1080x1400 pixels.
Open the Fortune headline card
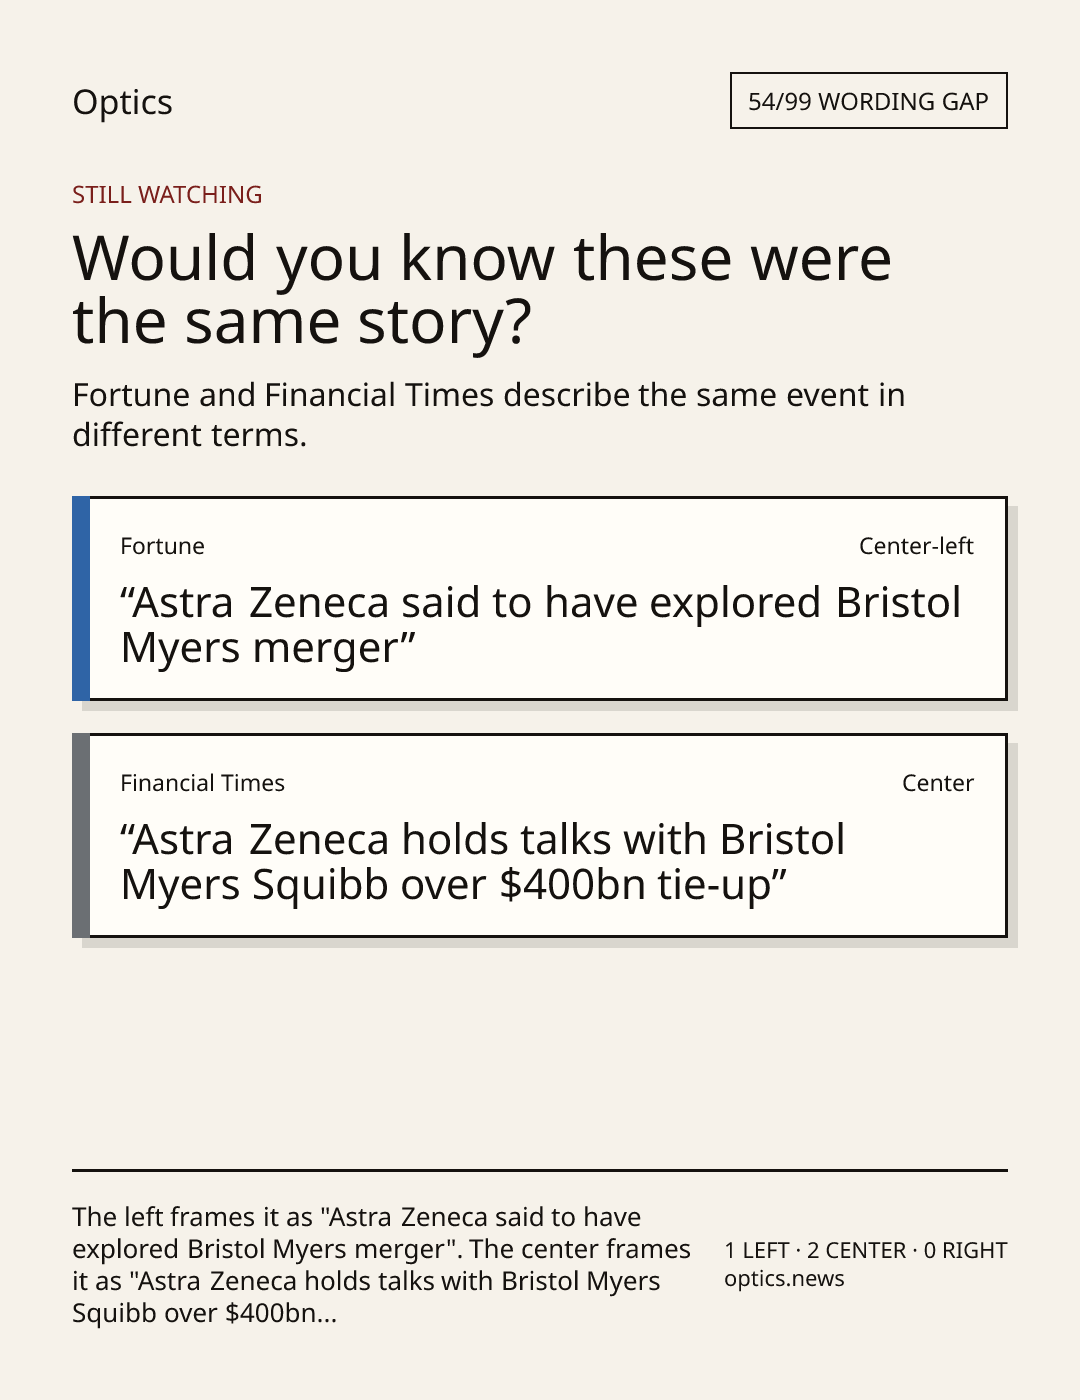coord(540,598)
